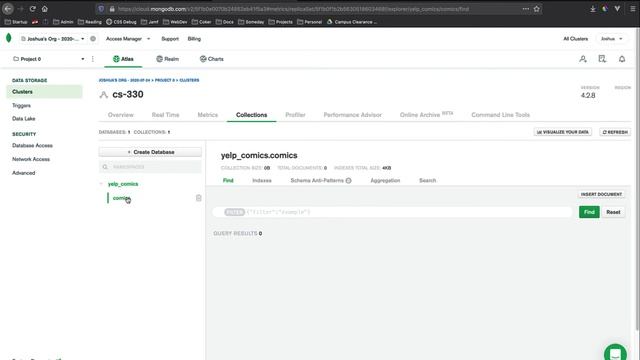This screenshot has height=360, width=640.
Task: Open the Startup bookmarks folder
Action: [16, 22]
